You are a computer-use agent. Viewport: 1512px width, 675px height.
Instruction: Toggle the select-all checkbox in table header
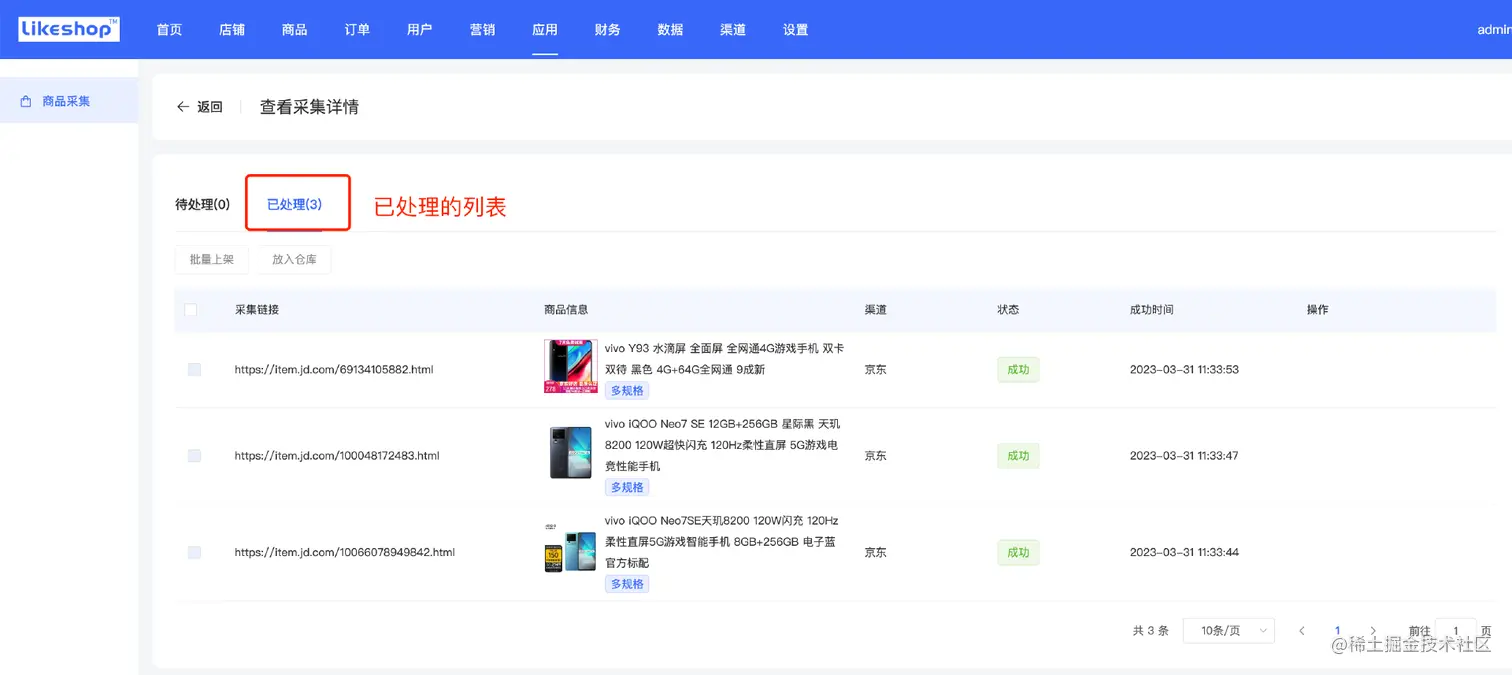[x=190, y=310]
